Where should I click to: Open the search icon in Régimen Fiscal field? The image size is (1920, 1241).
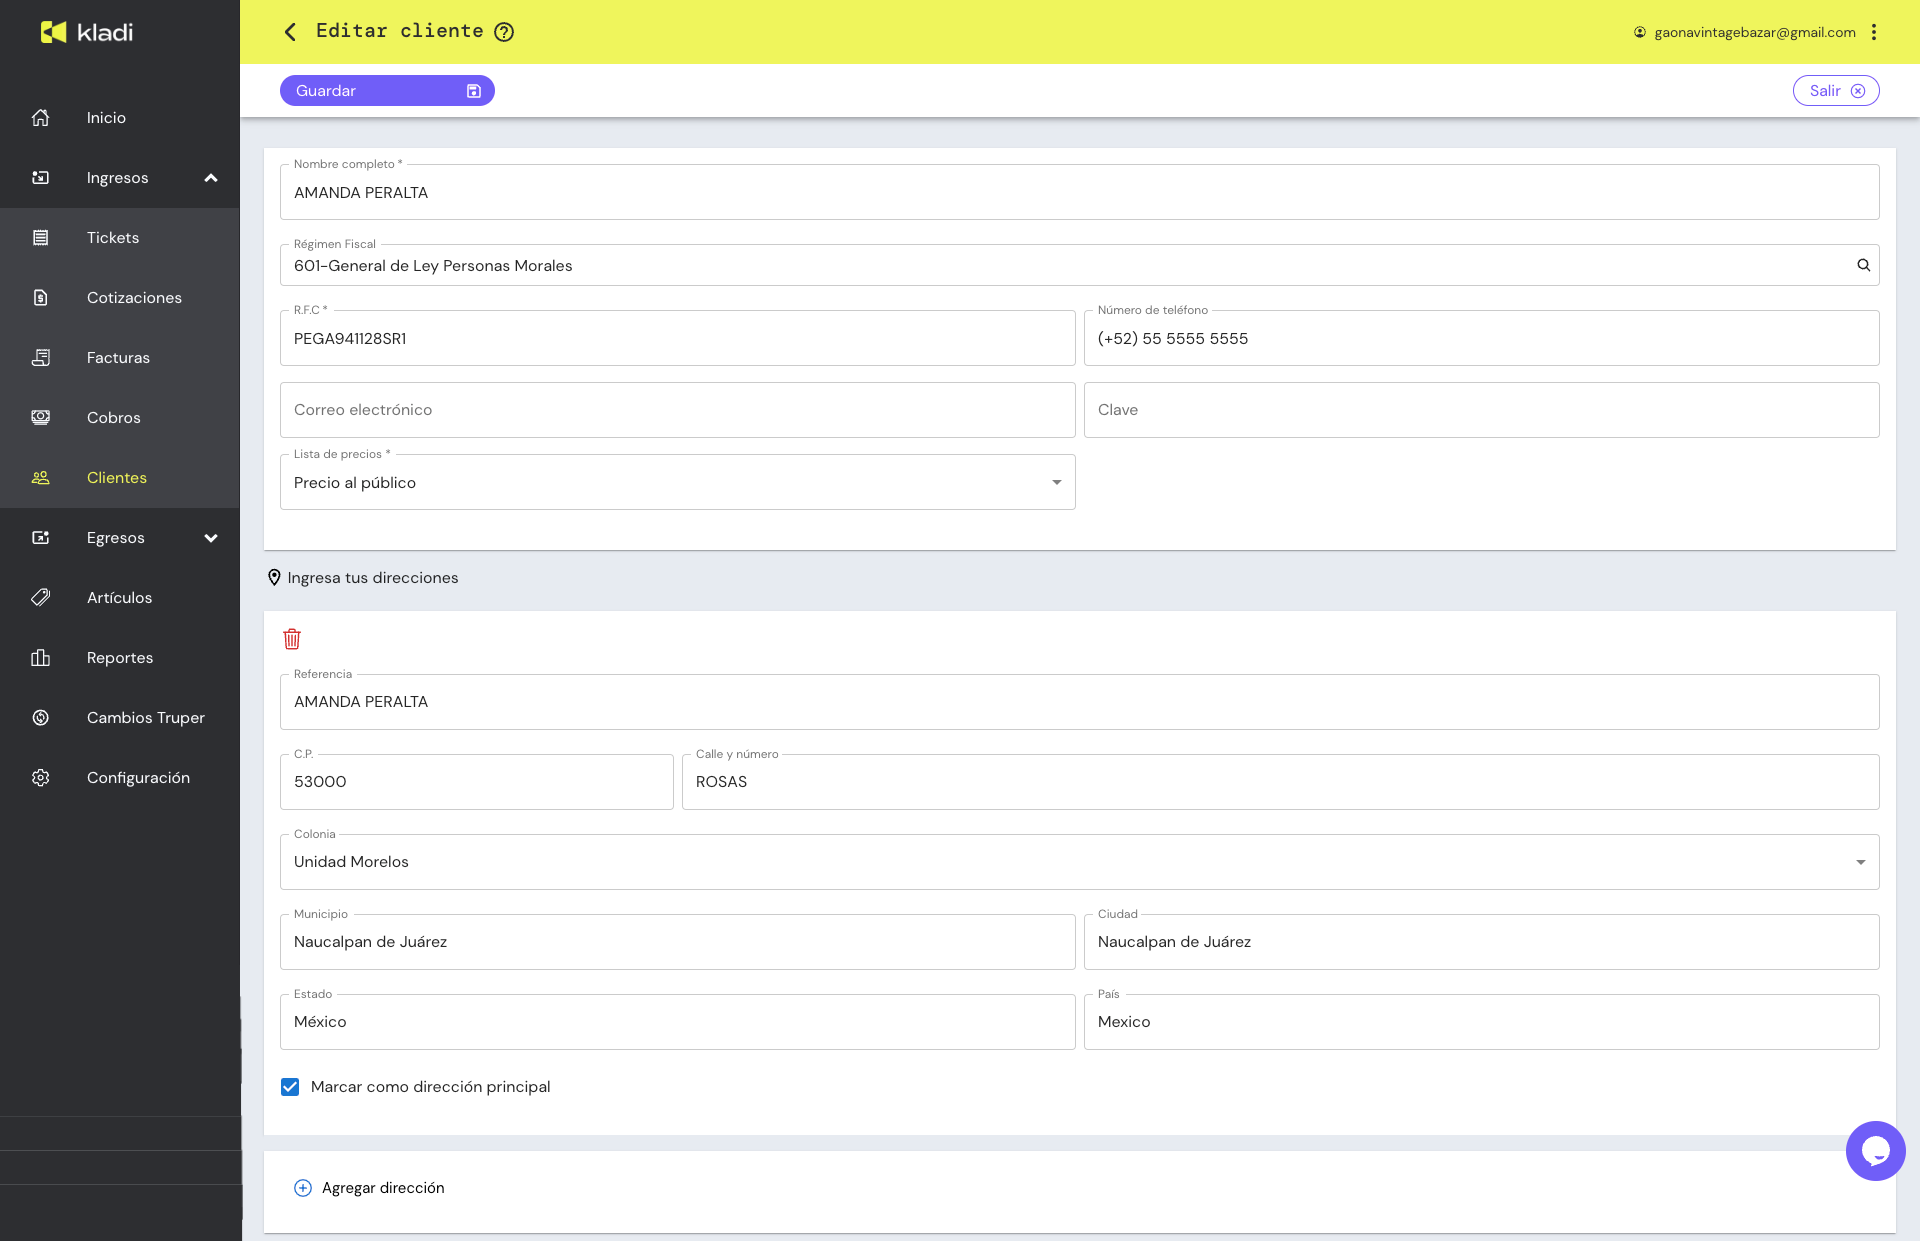1863,265
